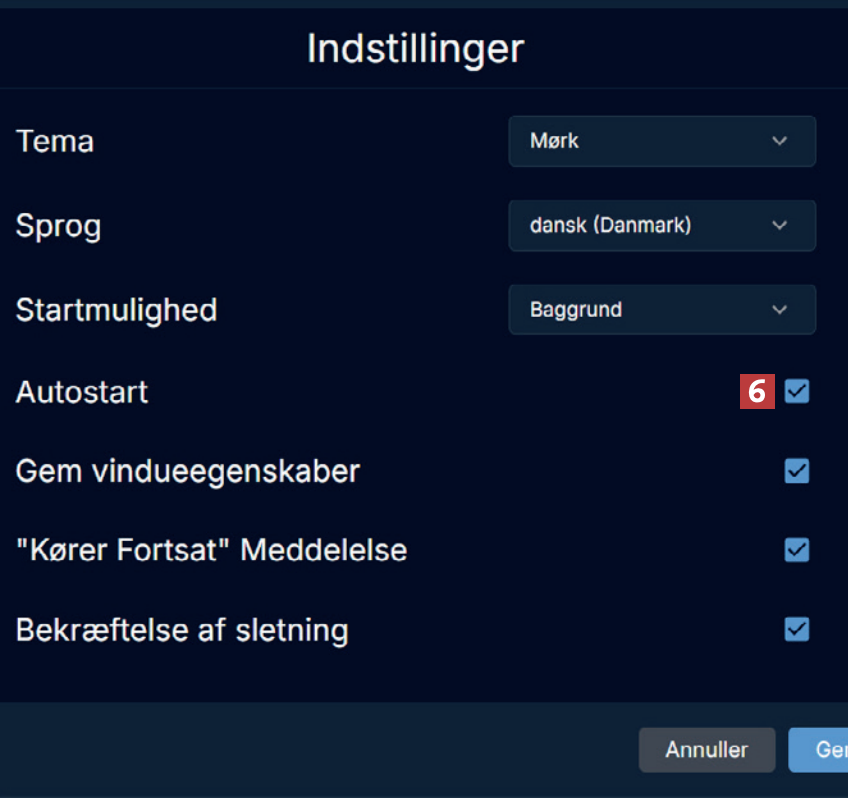
Task: Select the Startmulighed label text
Action: (x=116, y=310)
